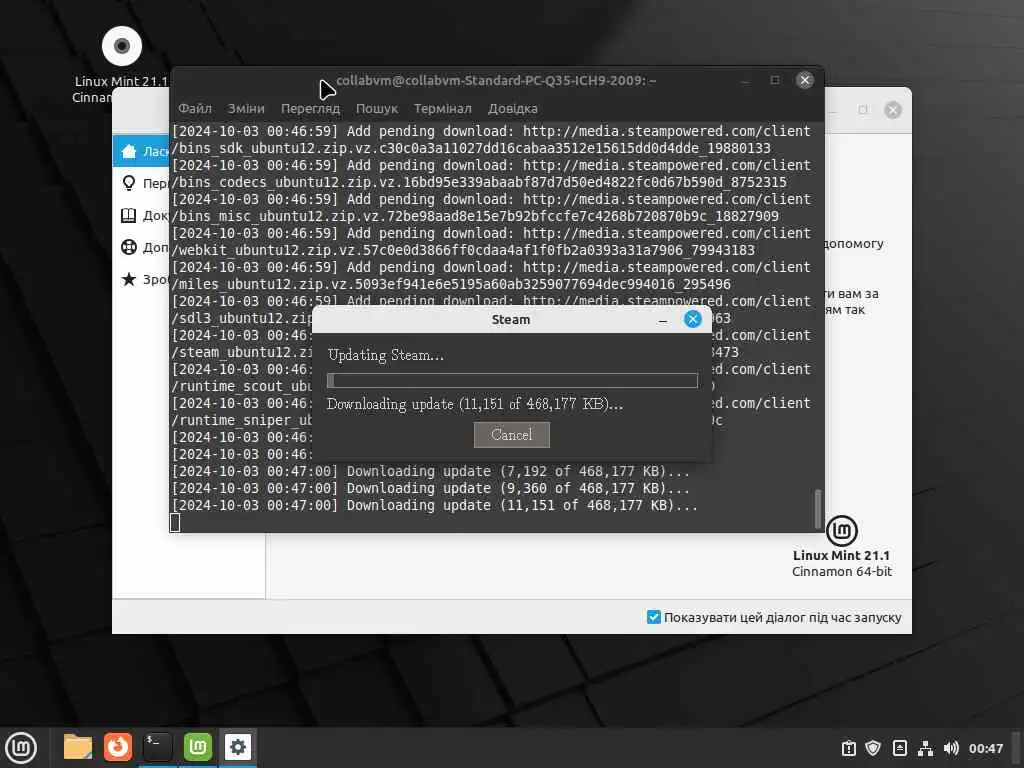Switch to the gear-icon Steam taskbar item

[x=238, y=747]
